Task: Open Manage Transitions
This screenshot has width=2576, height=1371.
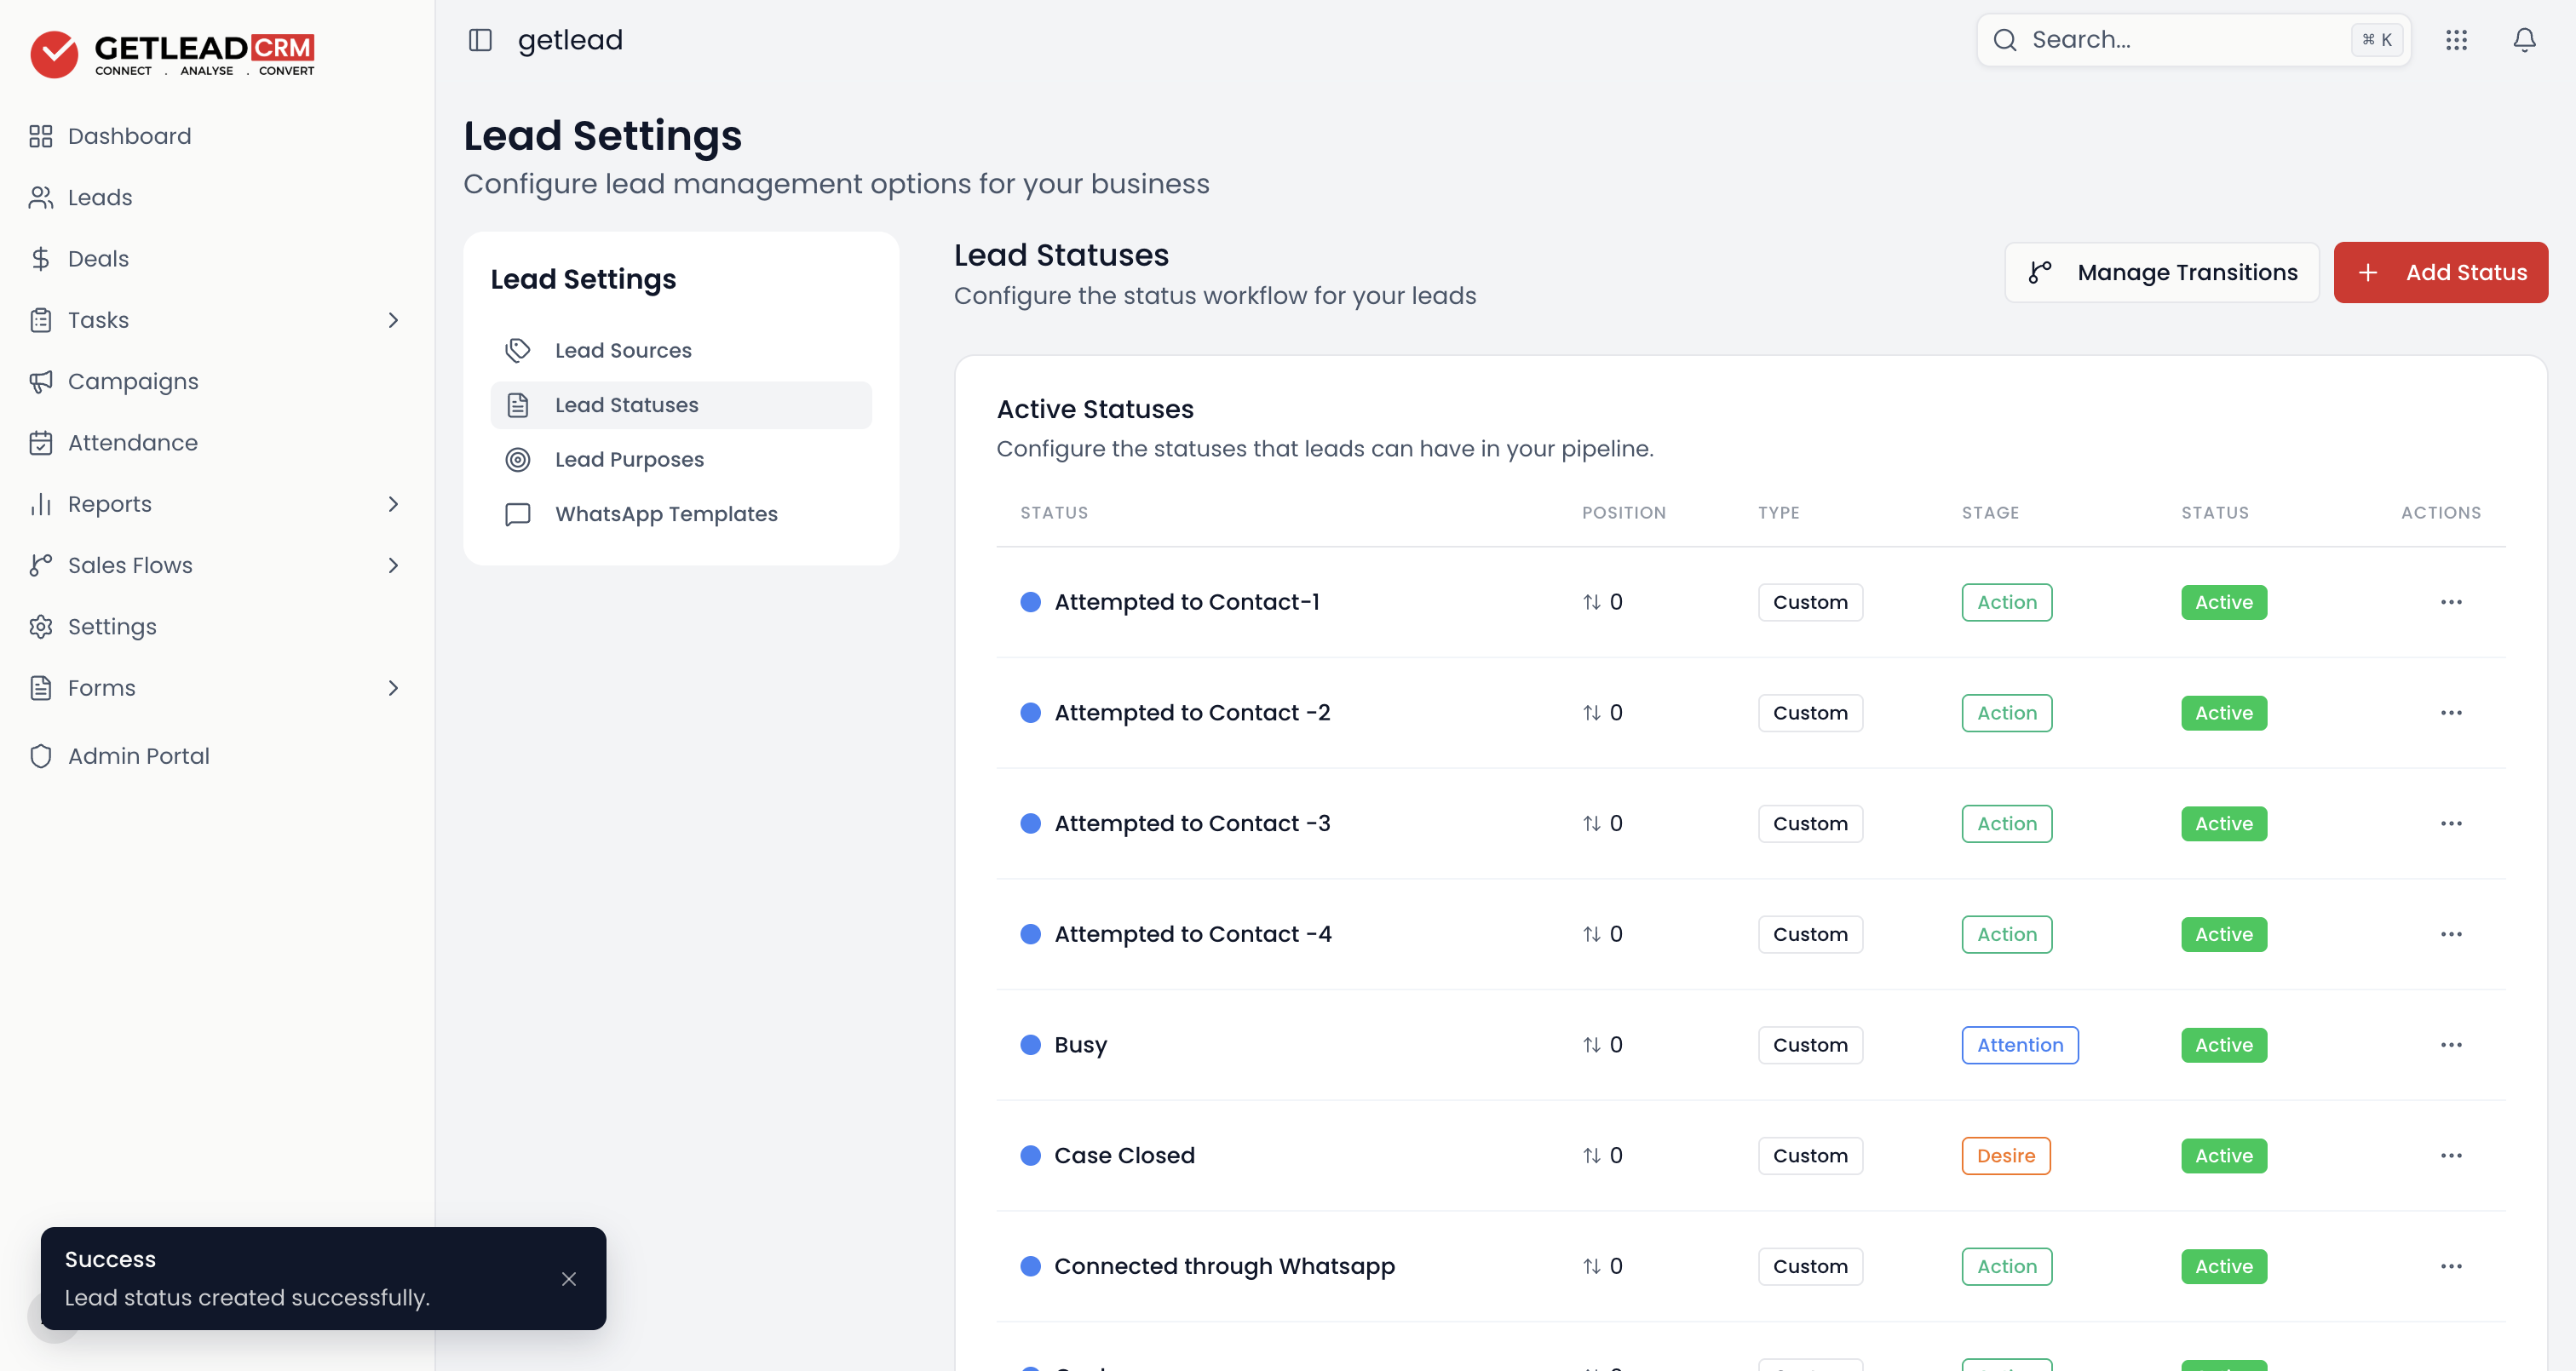Action: (x=2162, y=272)
